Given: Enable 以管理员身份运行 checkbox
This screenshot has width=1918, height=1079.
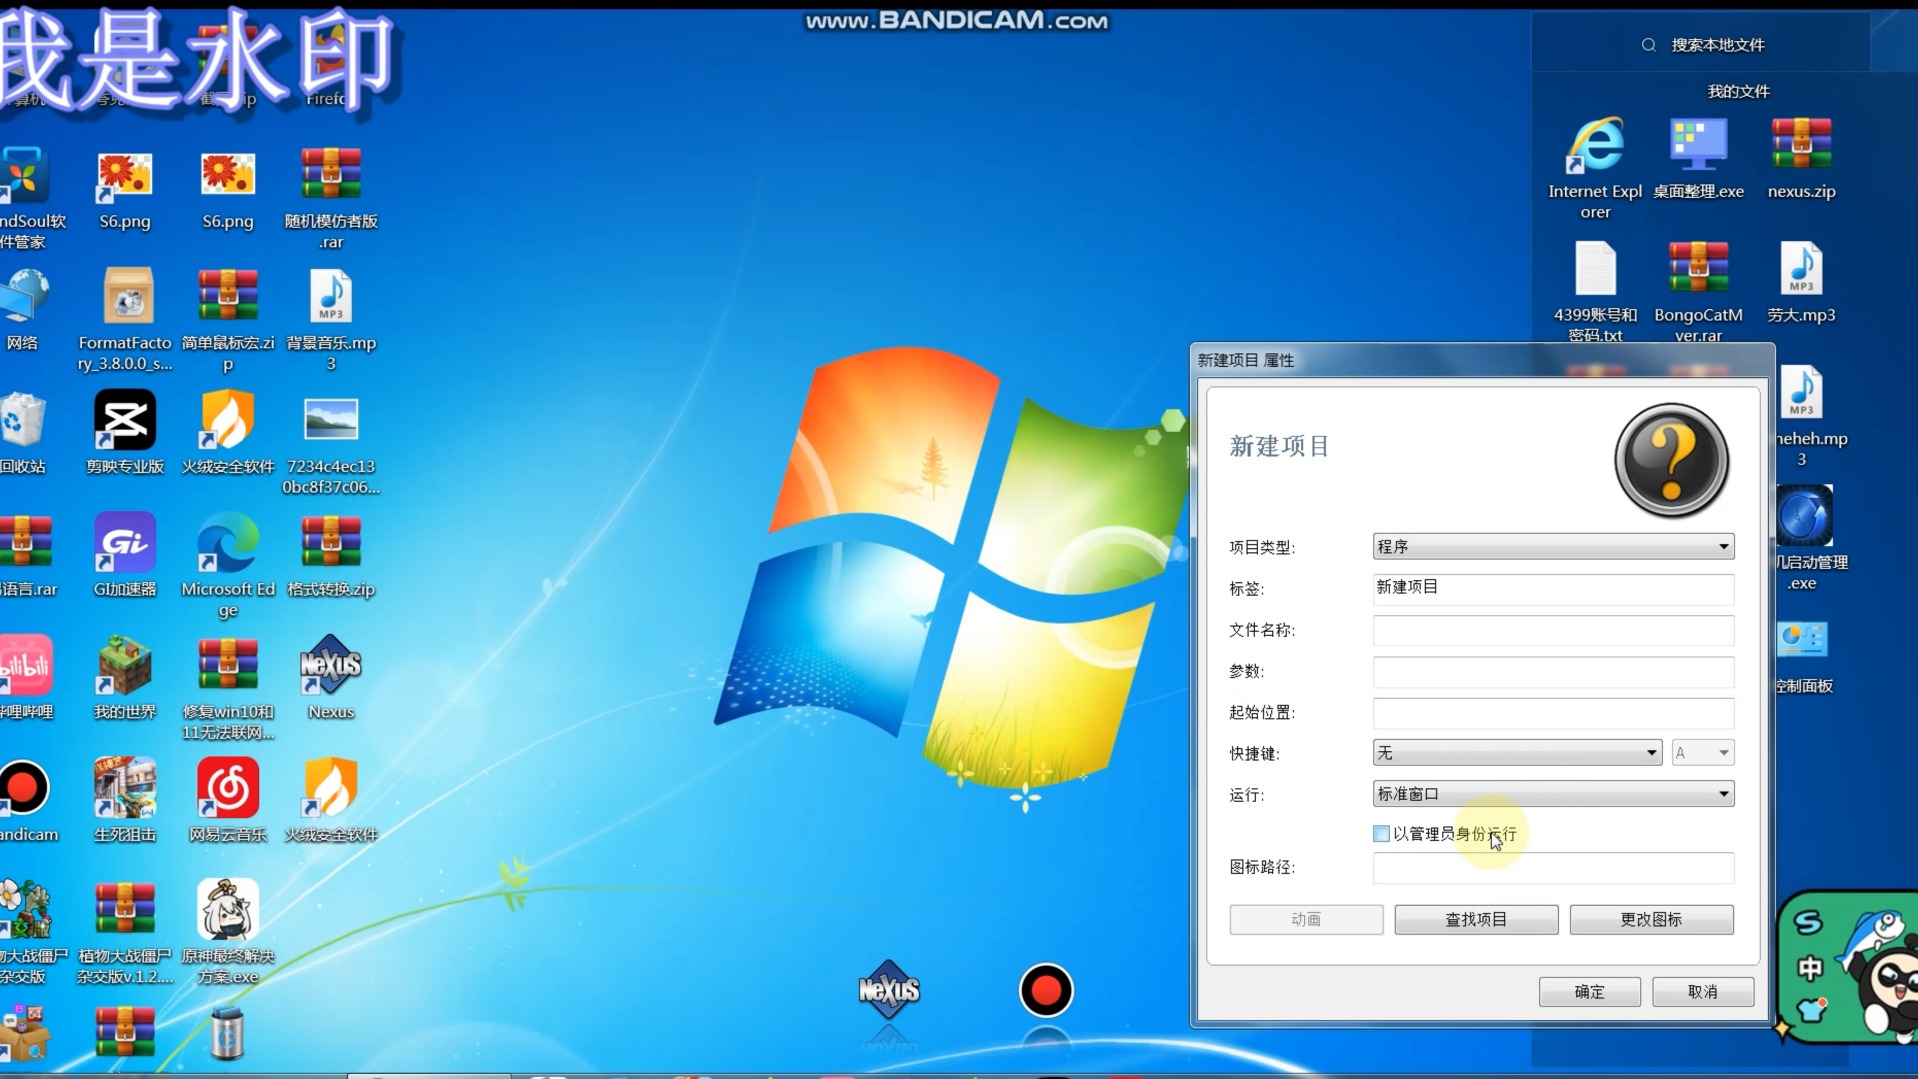Looking at the screenshot, I should 1381,834.
